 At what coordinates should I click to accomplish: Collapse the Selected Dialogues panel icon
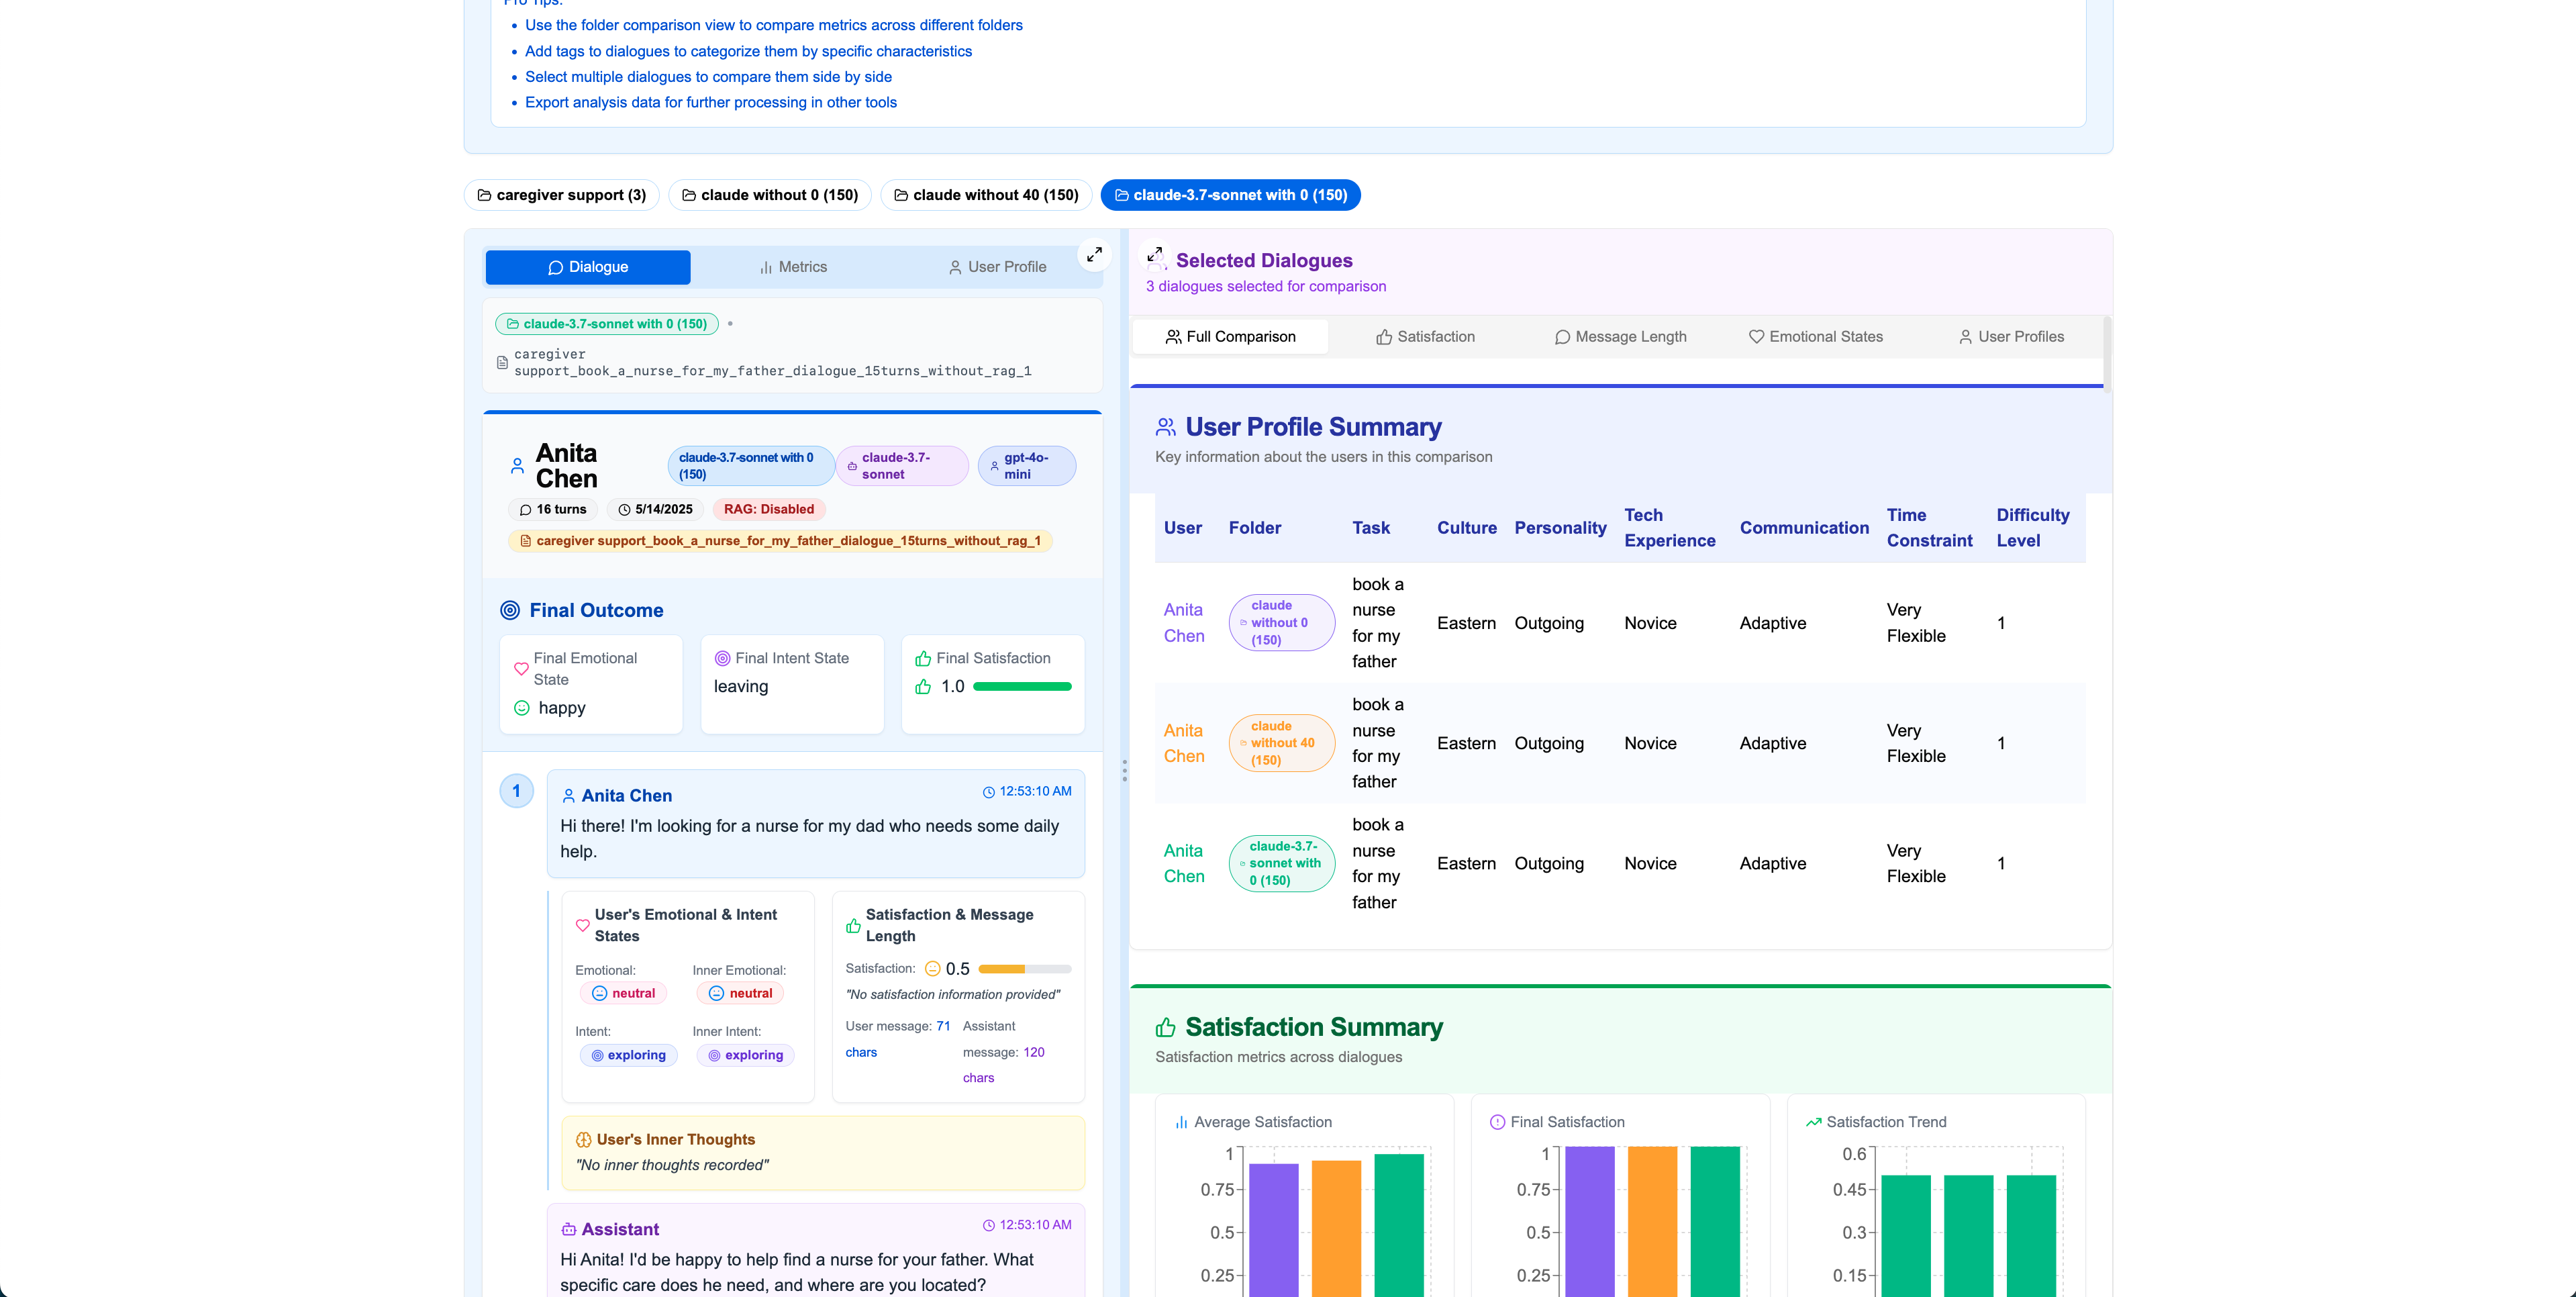(x=1155, y=255)
